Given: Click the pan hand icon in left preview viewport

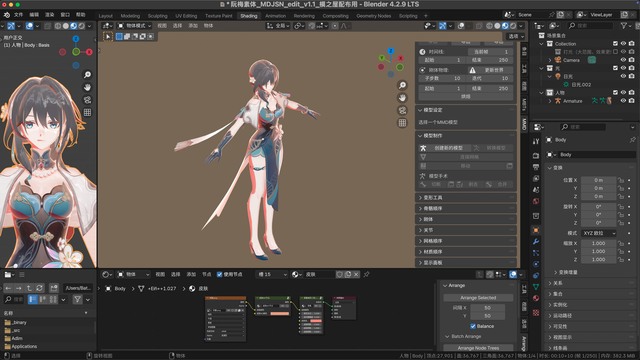Looking at the screenshot, I should click(x=87, y=87).
